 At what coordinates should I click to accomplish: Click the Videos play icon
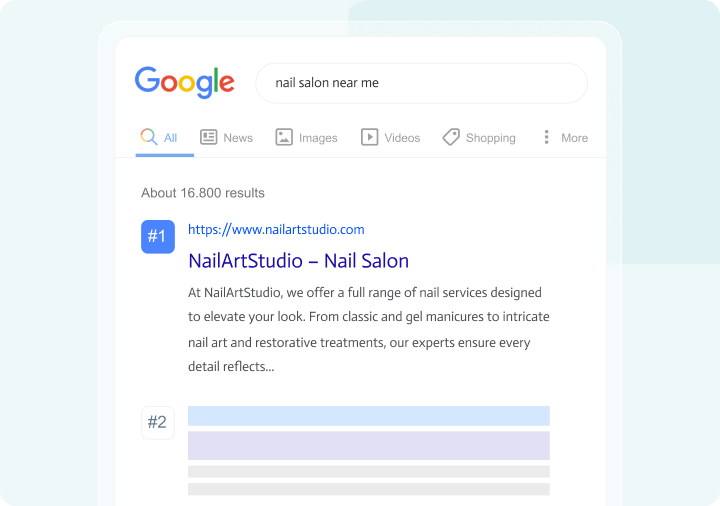point(369,137)
